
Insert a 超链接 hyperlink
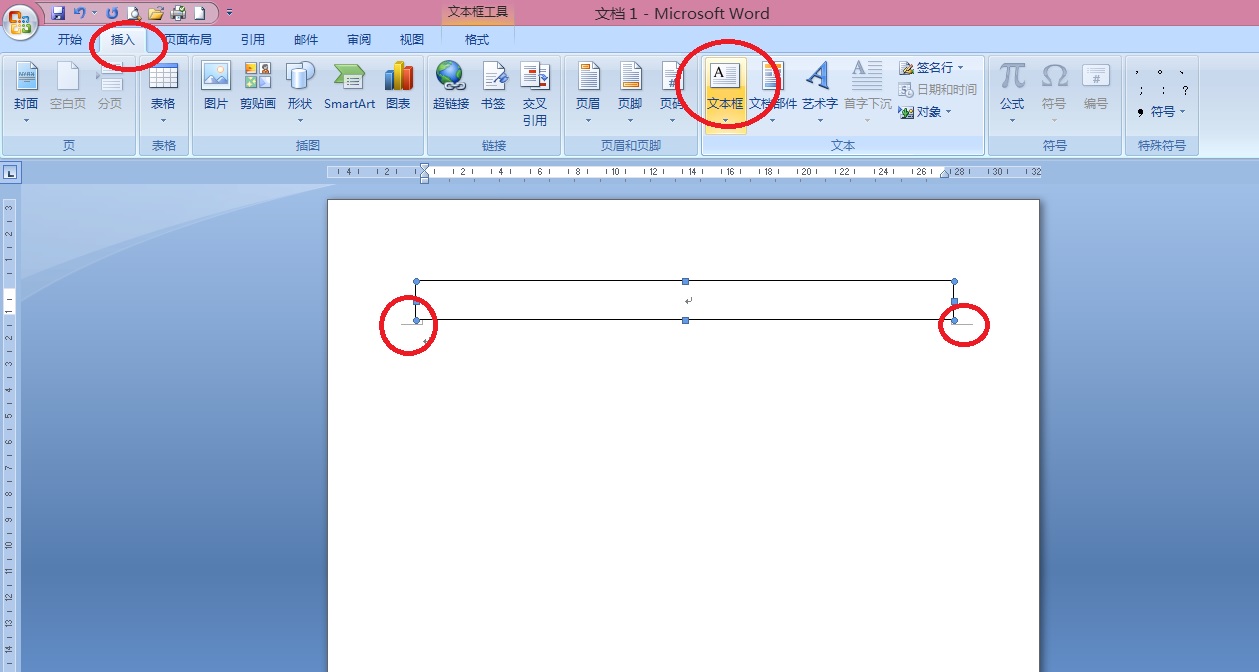tap(451, 87)
